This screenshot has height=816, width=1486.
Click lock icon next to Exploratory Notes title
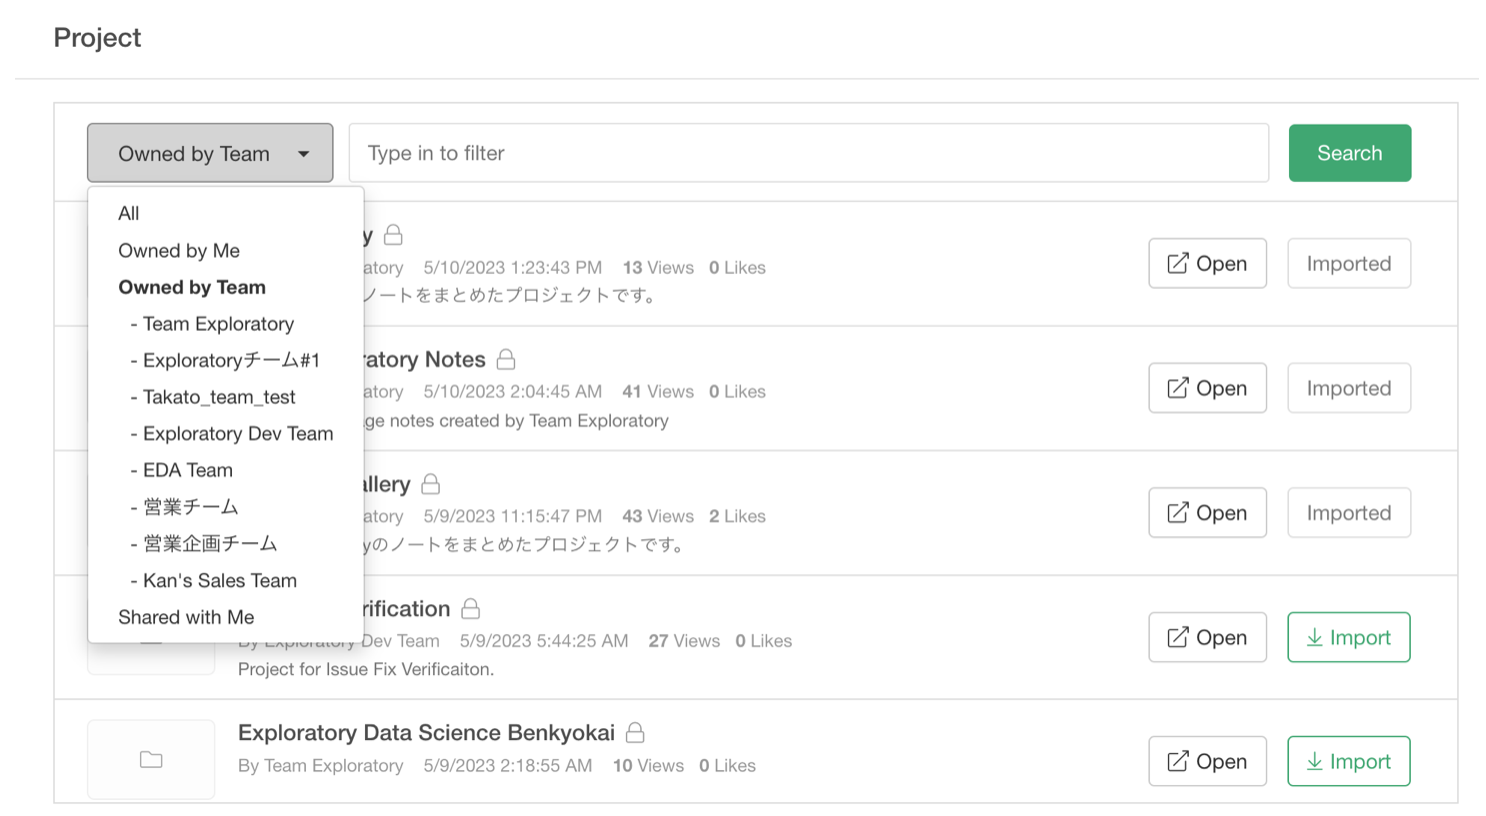pyautogui.click(x=506, y=359)
